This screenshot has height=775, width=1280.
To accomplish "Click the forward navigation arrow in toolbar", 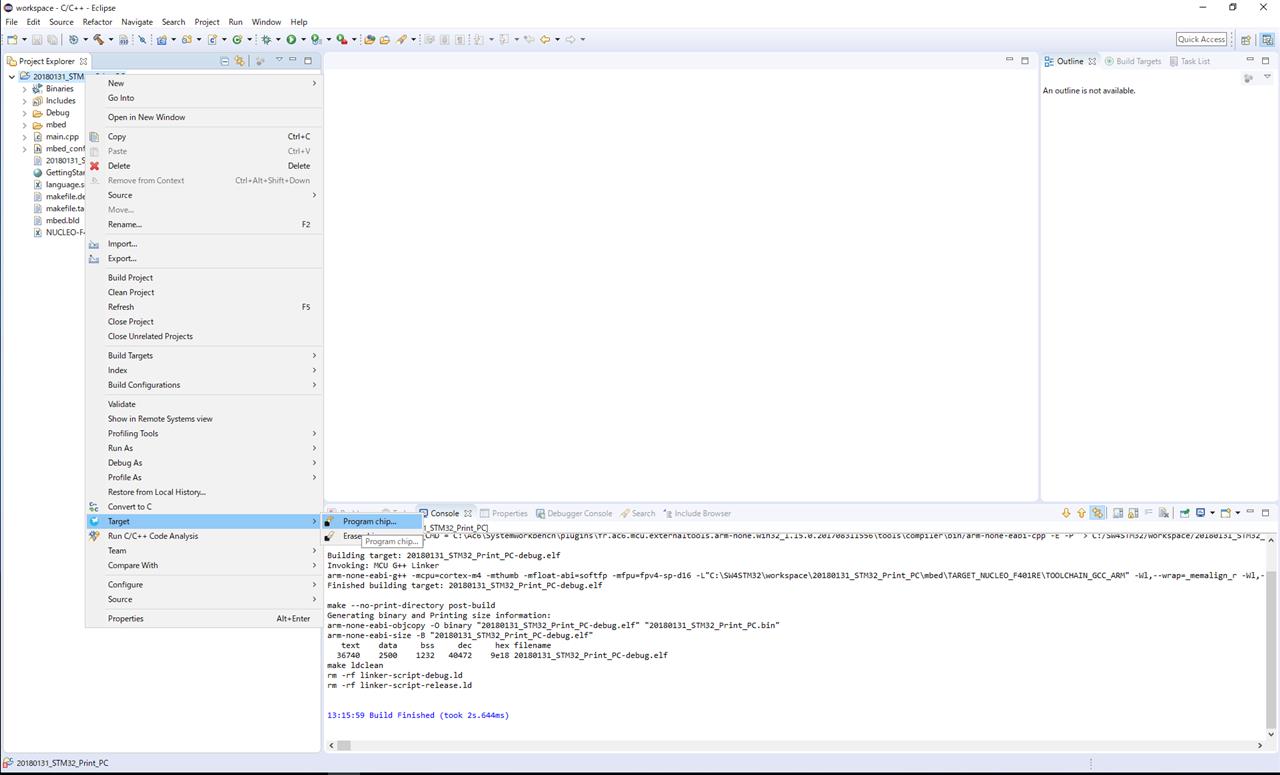I will pyautogui.click(x=570, y=39).
